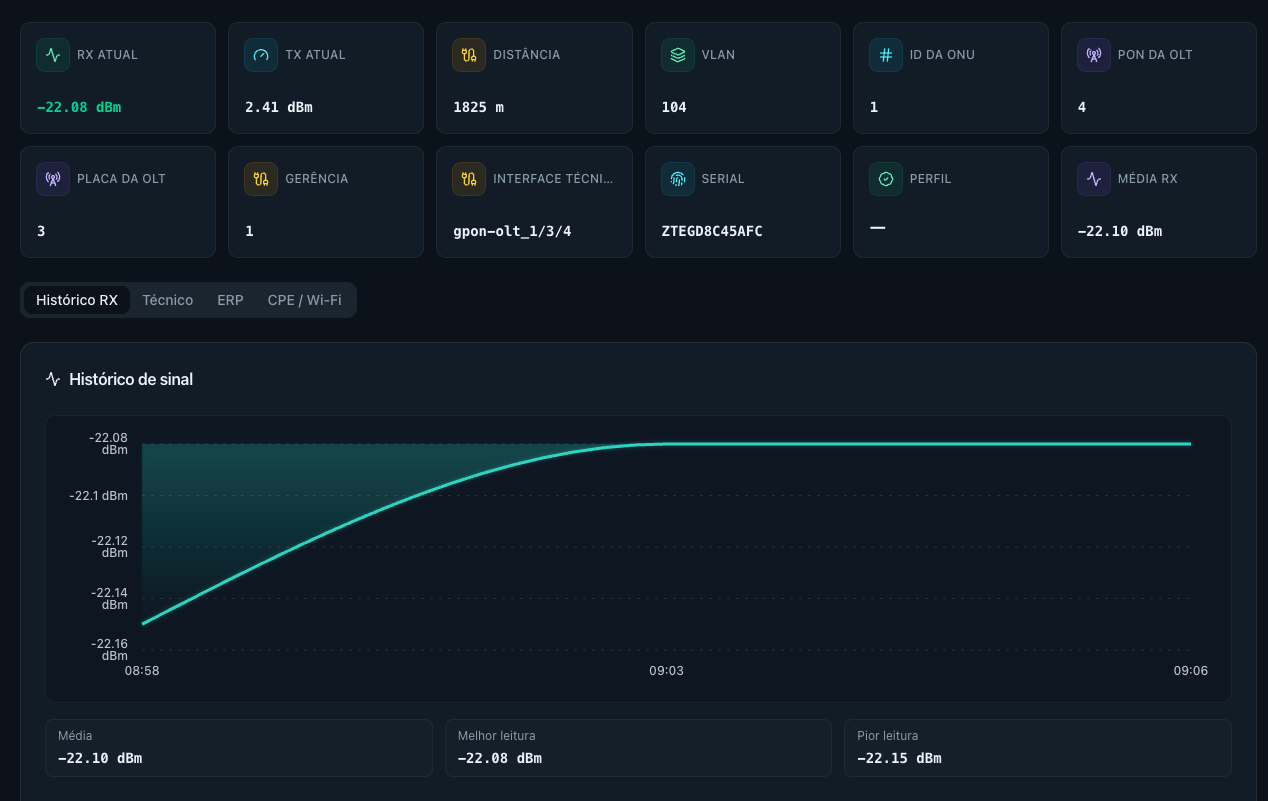Click the -22.1 dBm axis label
Image resolution: width=1268 pixels, height=801 pixels.
[99, 495]
